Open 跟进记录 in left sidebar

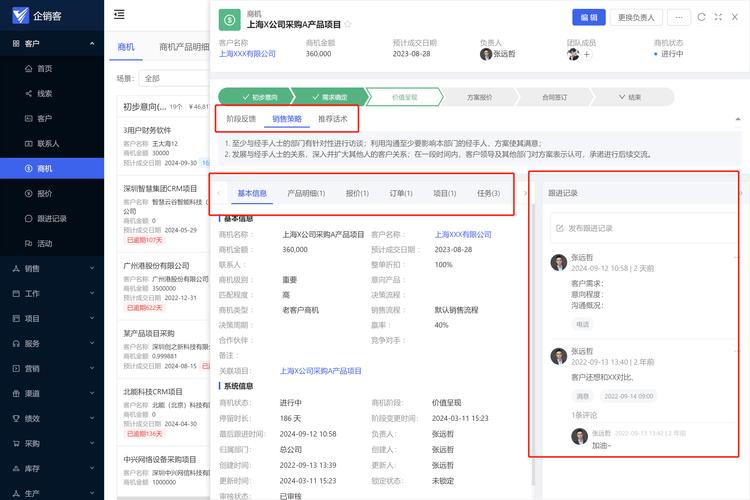(x=52, y=218)
